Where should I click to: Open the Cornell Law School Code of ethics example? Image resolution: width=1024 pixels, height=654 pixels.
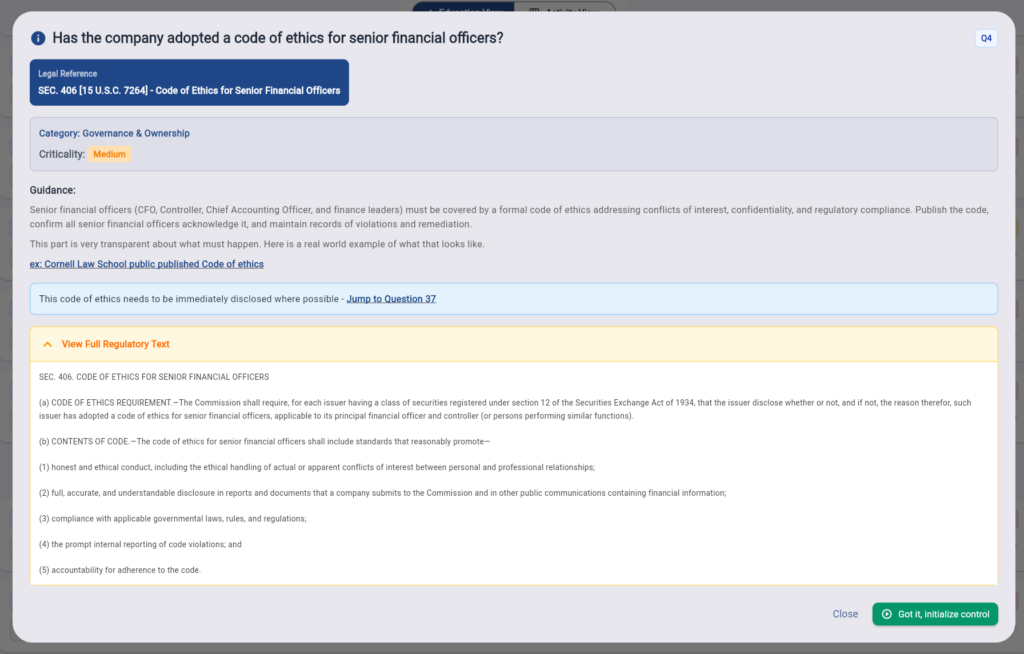[146, 264]
